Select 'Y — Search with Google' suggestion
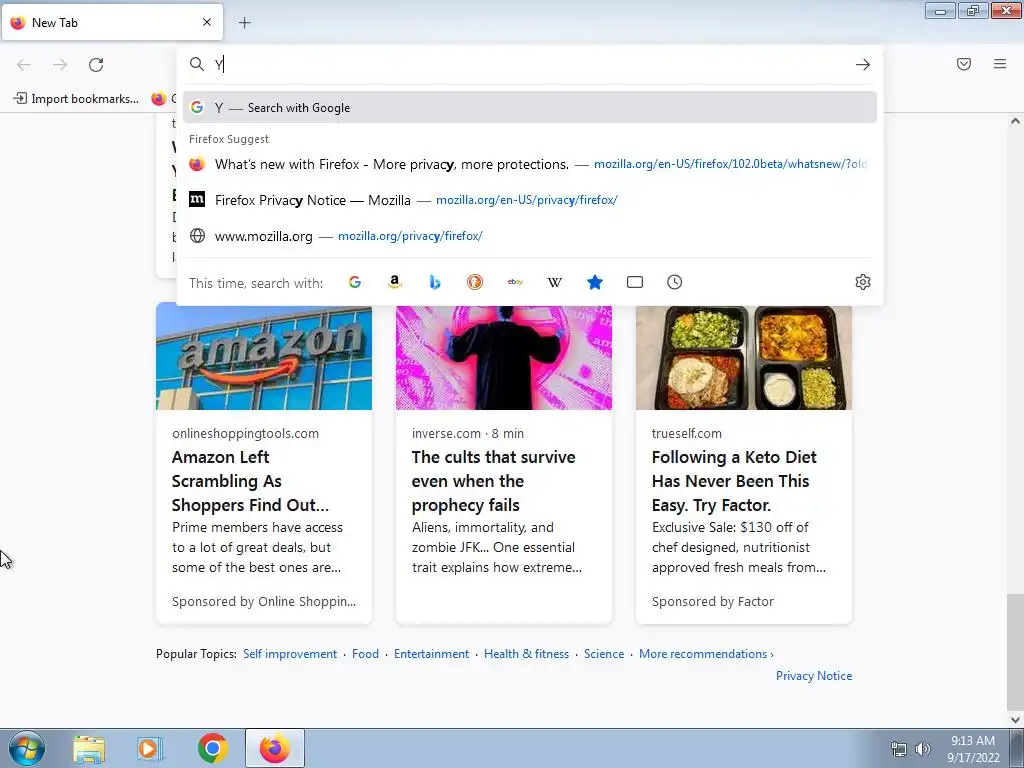This screenshot has height=768, width=1024. pyautogui.click(x=530, y=108)
